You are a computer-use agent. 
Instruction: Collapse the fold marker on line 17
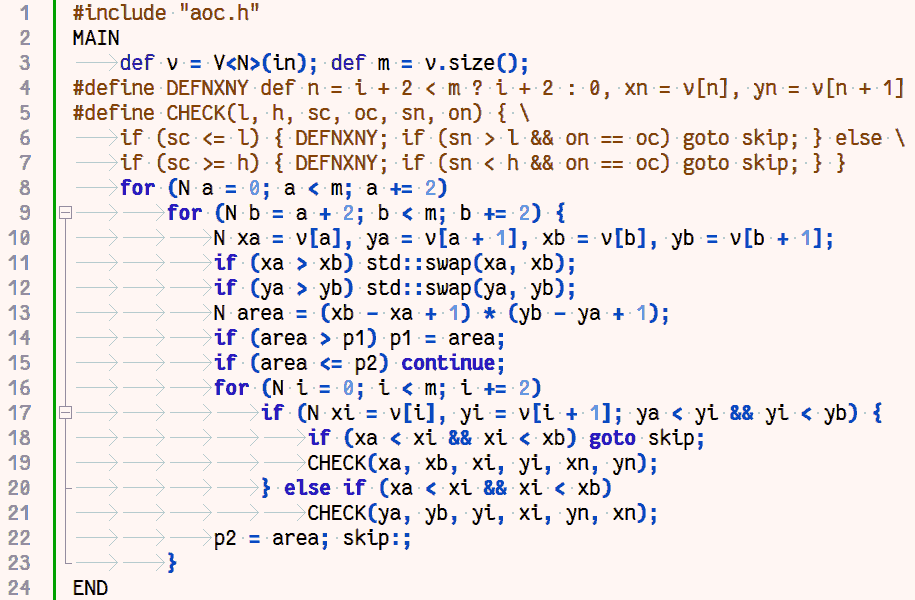(65, 413)
